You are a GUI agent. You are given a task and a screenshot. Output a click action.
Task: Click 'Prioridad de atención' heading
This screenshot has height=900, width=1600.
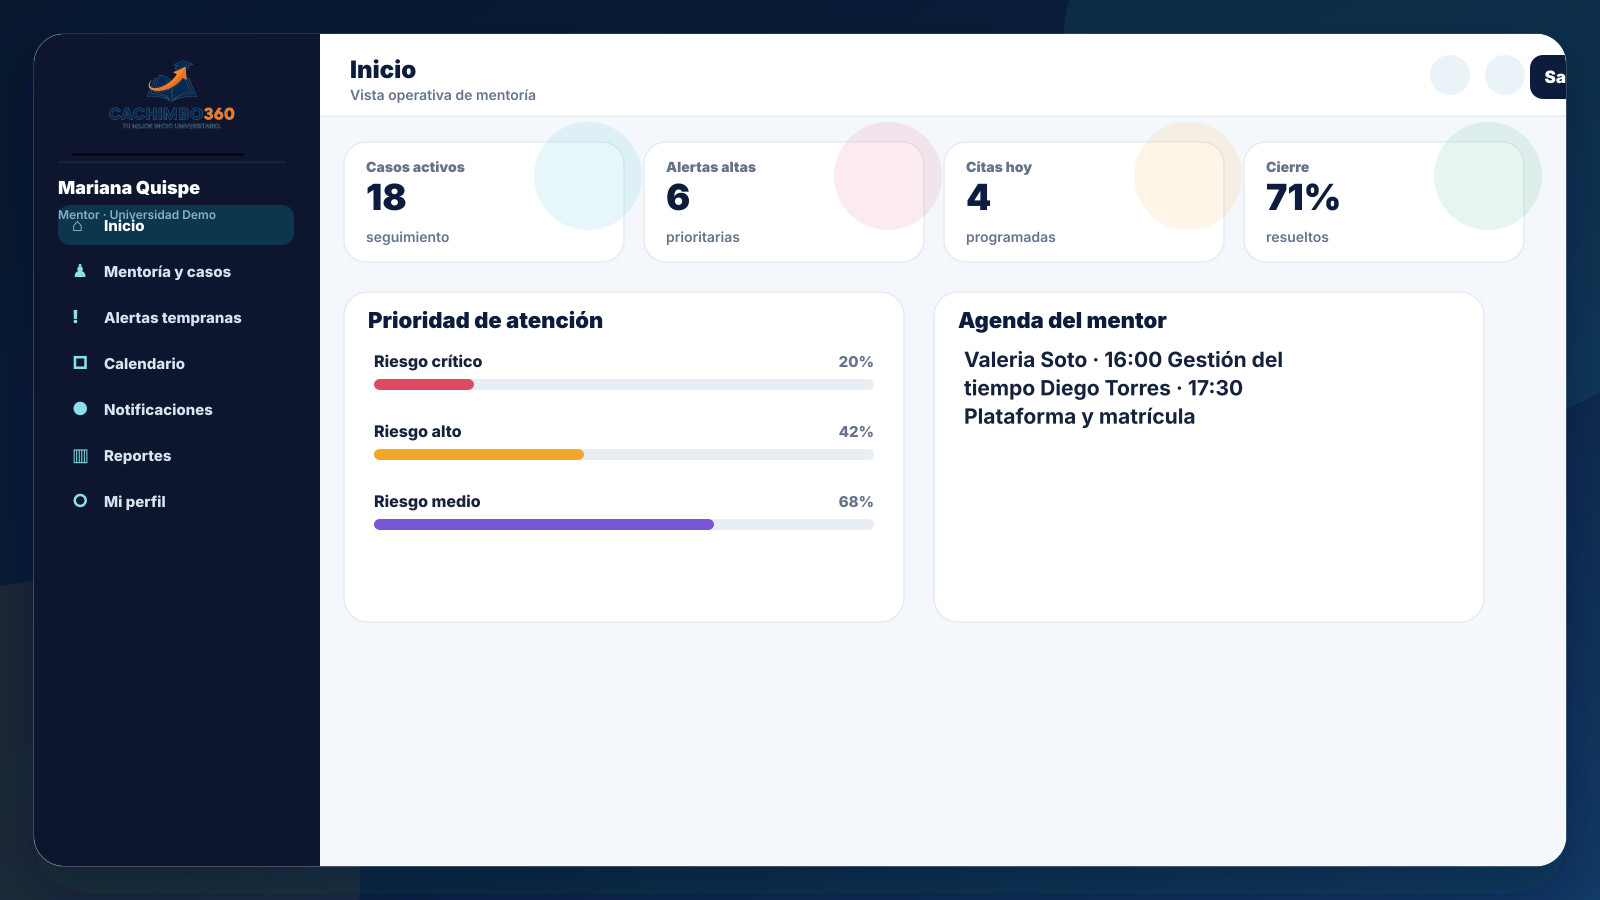485,321
